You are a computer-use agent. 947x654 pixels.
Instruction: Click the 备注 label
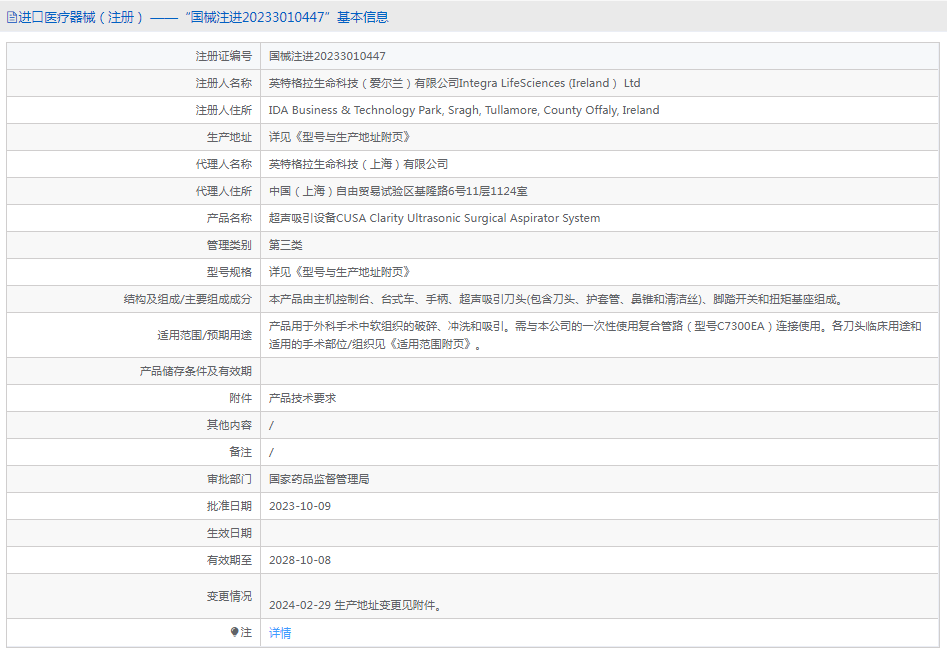pos(240,452)
